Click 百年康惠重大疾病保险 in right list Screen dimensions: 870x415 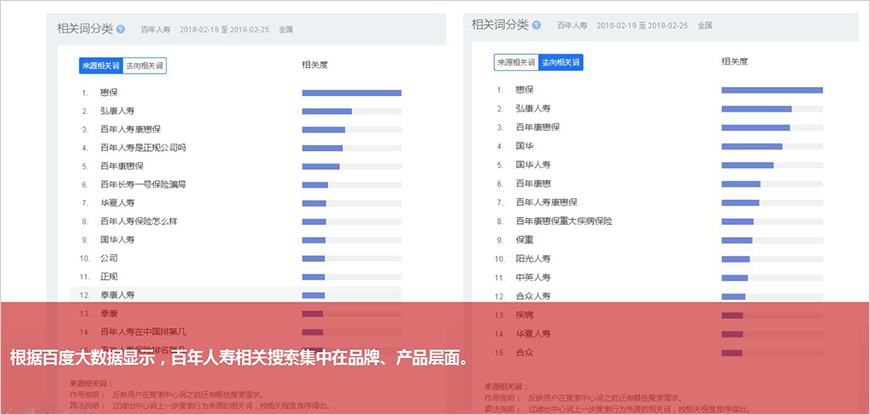coord(563,221)
